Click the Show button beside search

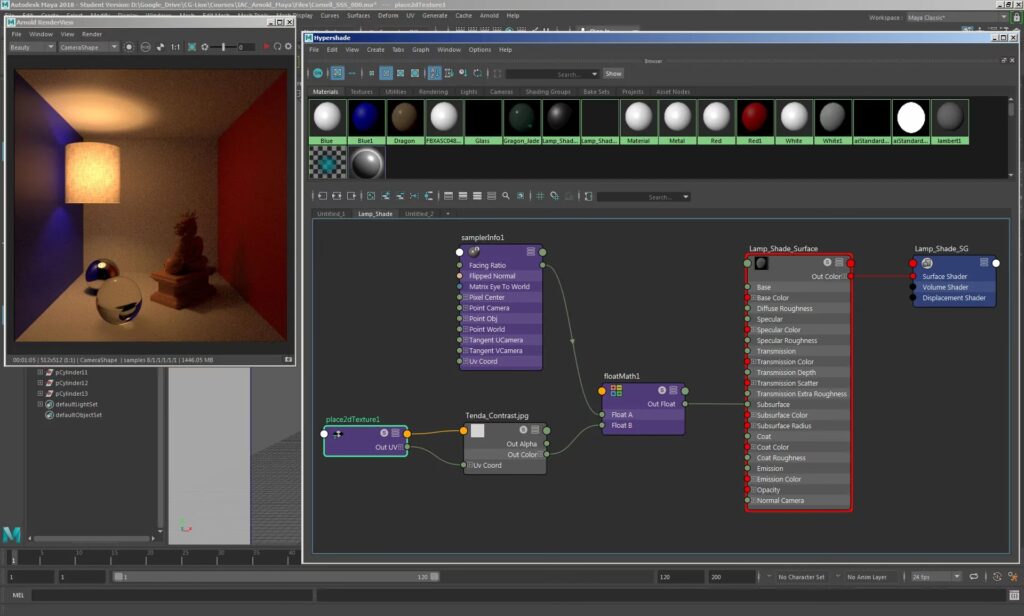[613, 74]
